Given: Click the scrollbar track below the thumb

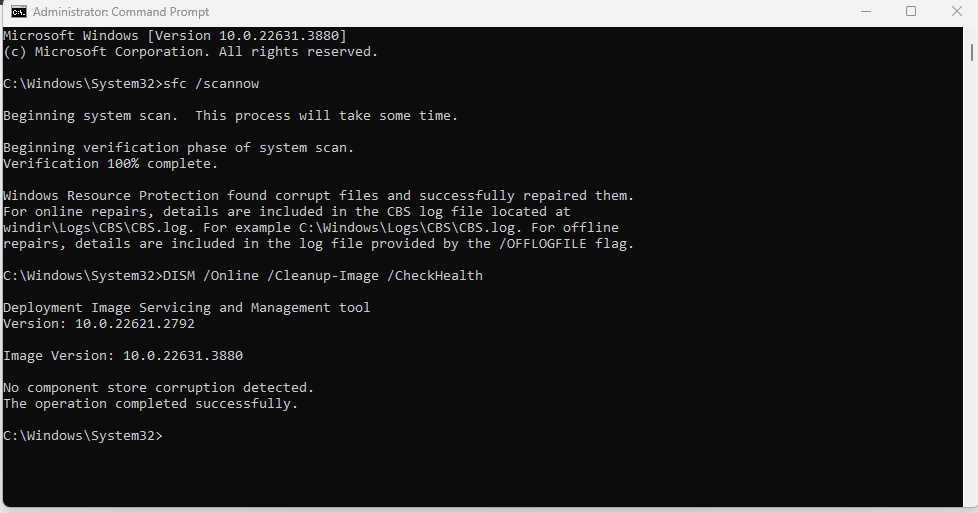Looking at the screenshot, I should tap(971, 281).
